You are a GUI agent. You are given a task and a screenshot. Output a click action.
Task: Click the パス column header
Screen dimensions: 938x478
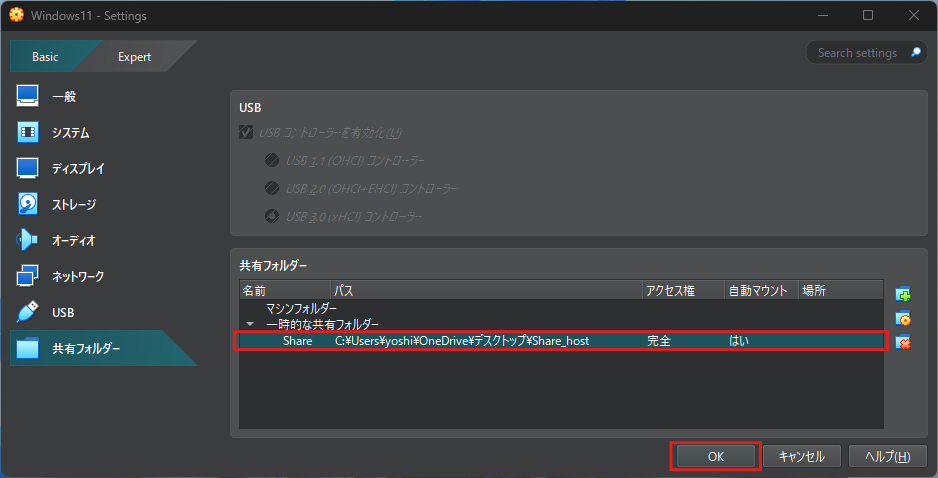point(486,291)
